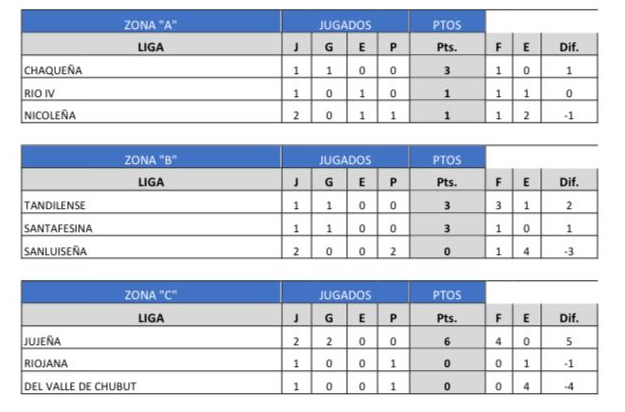The width and height of the screenshot is (625, 412).
Task: Select the JUJEÑA league name cell
Action: pyautogui.click(x=151, y=337)
